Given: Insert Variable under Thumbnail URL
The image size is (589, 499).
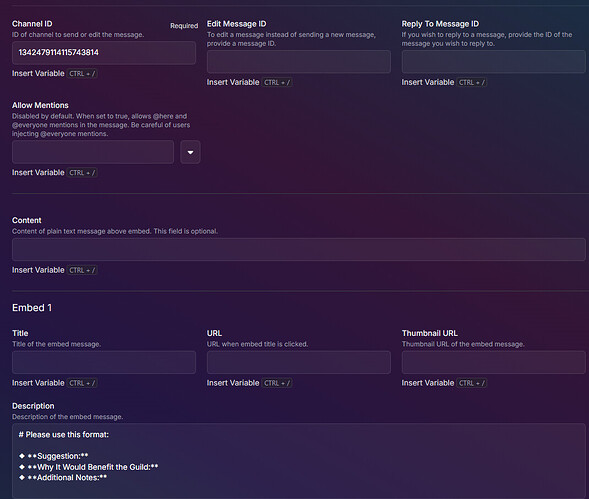Looking at the screenshot, I should point(427,383).
